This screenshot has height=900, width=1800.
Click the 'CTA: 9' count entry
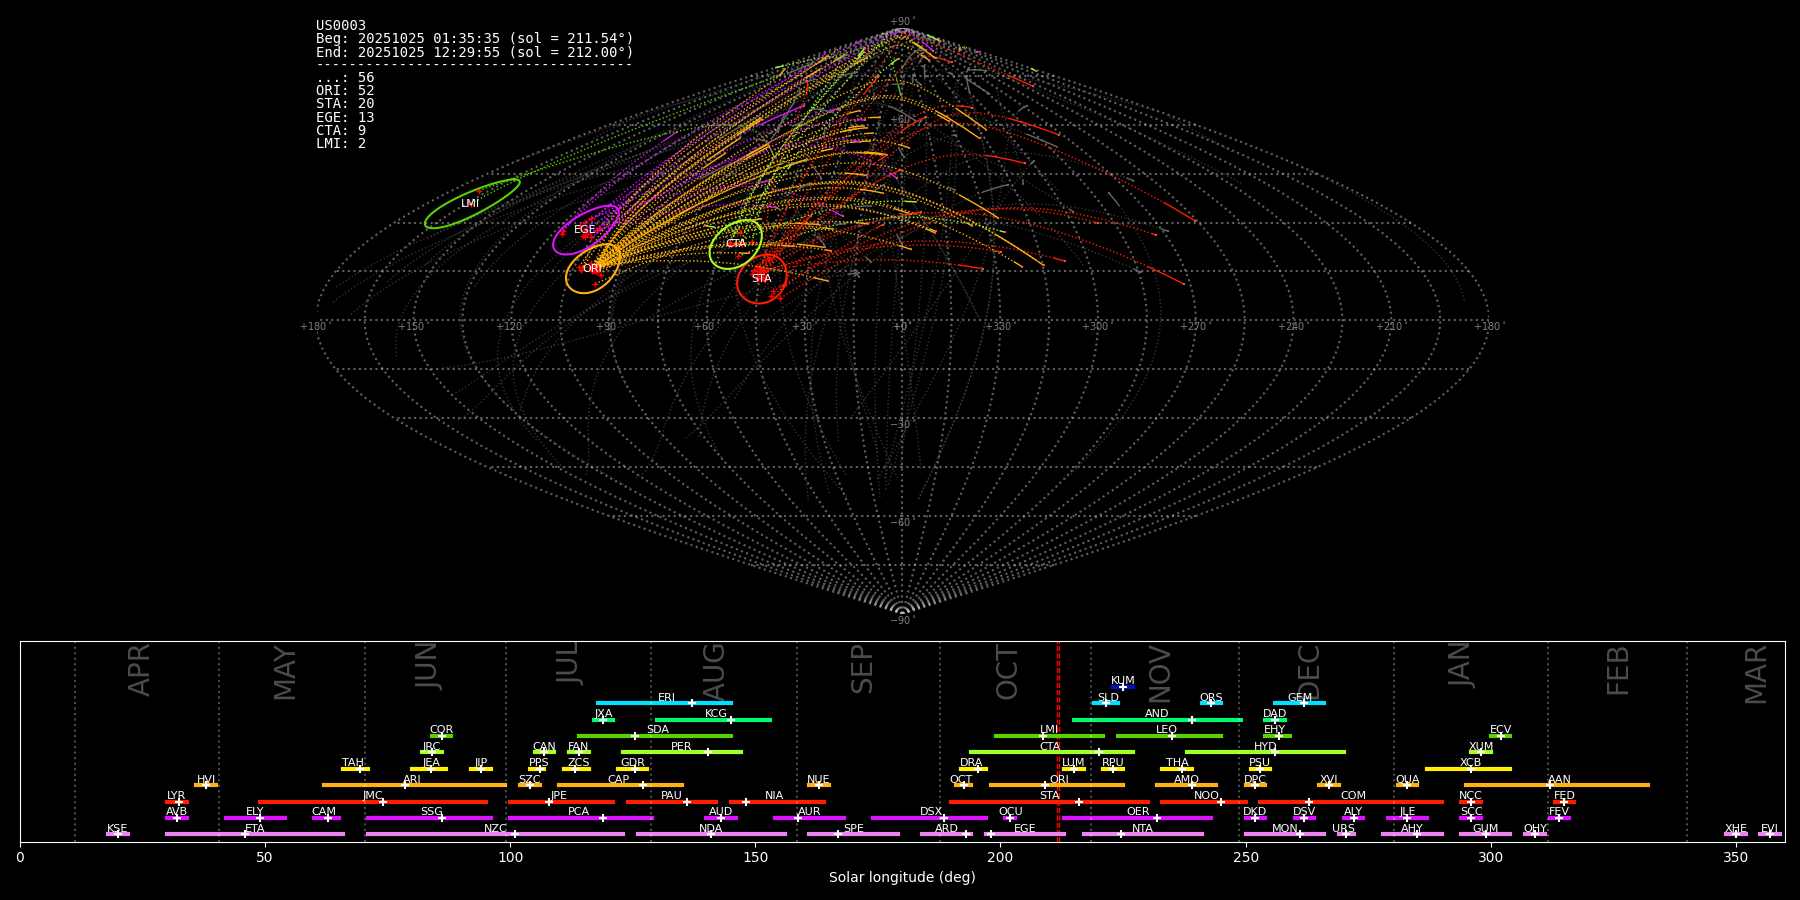pos(341,131)
